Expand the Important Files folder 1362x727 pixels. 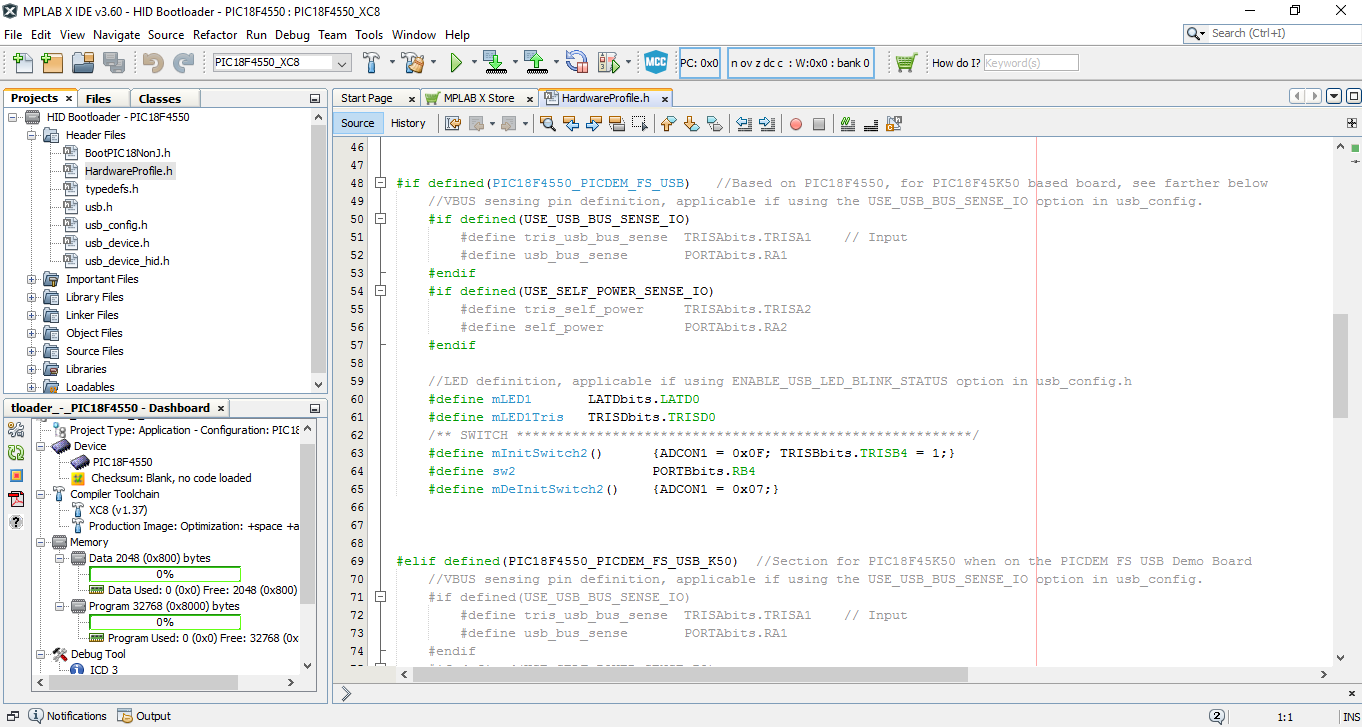click(x=31, y=279)
